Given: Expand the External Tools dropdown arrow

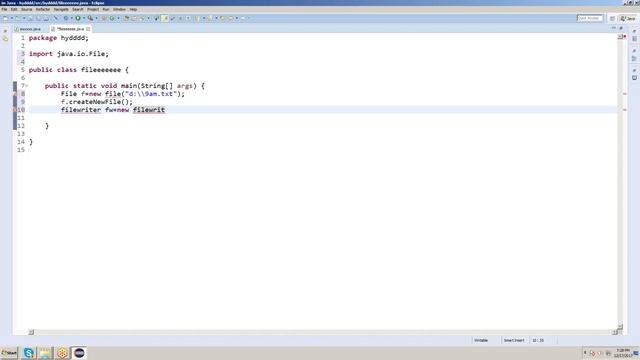Looking at the screenshot, I should point(96,18).
